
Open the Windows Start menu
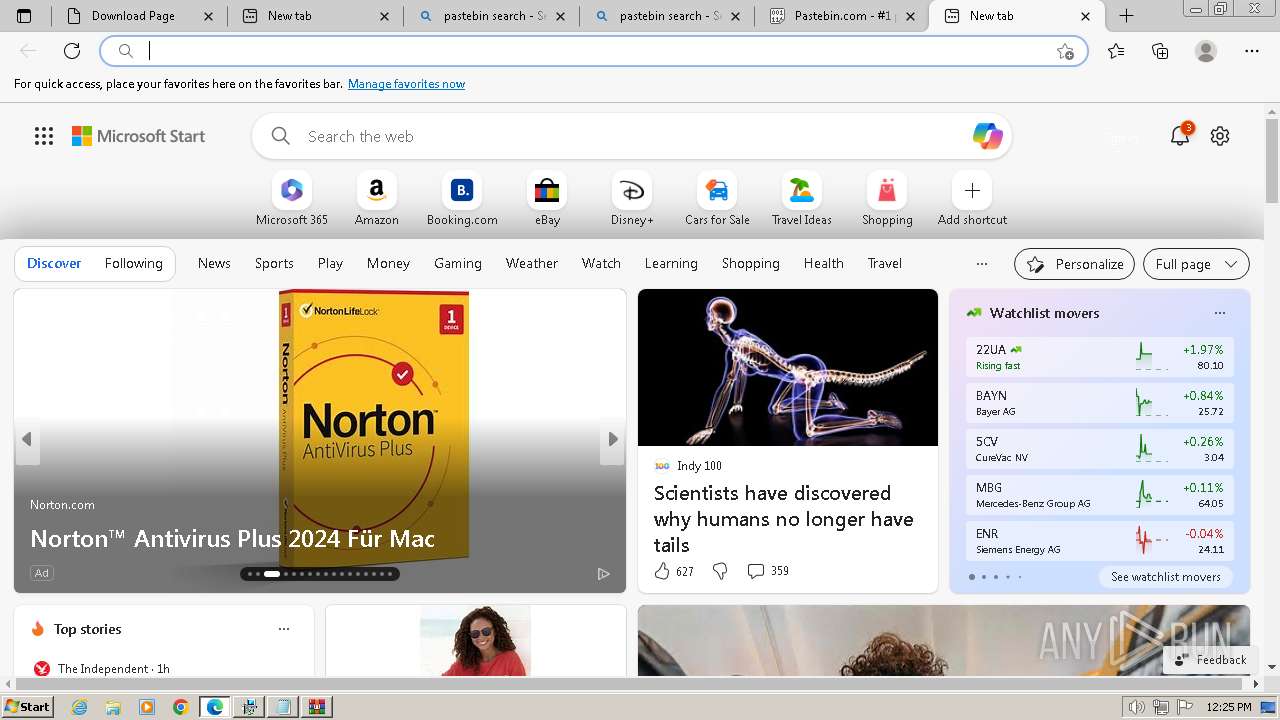pos(27,707)
